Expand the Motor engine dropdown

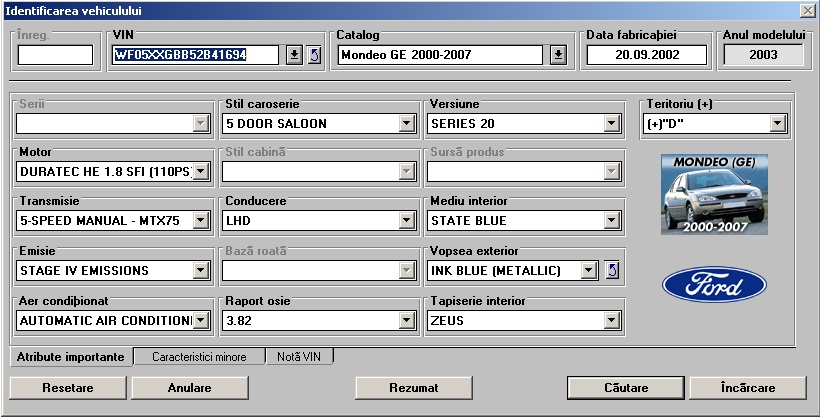click(x=201, y=172)
